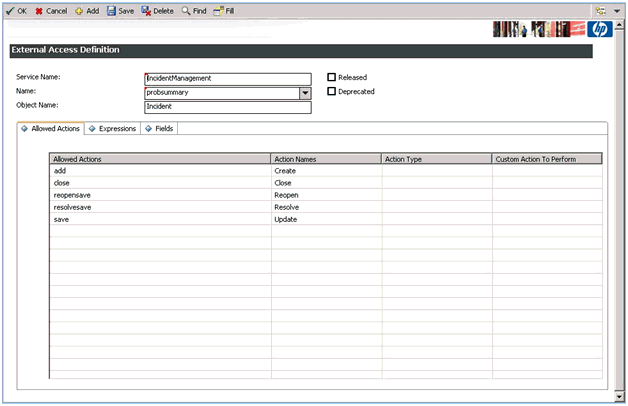The image size is (628, 406).
Task: Click the Action Names column header
Action: (326, 159)
